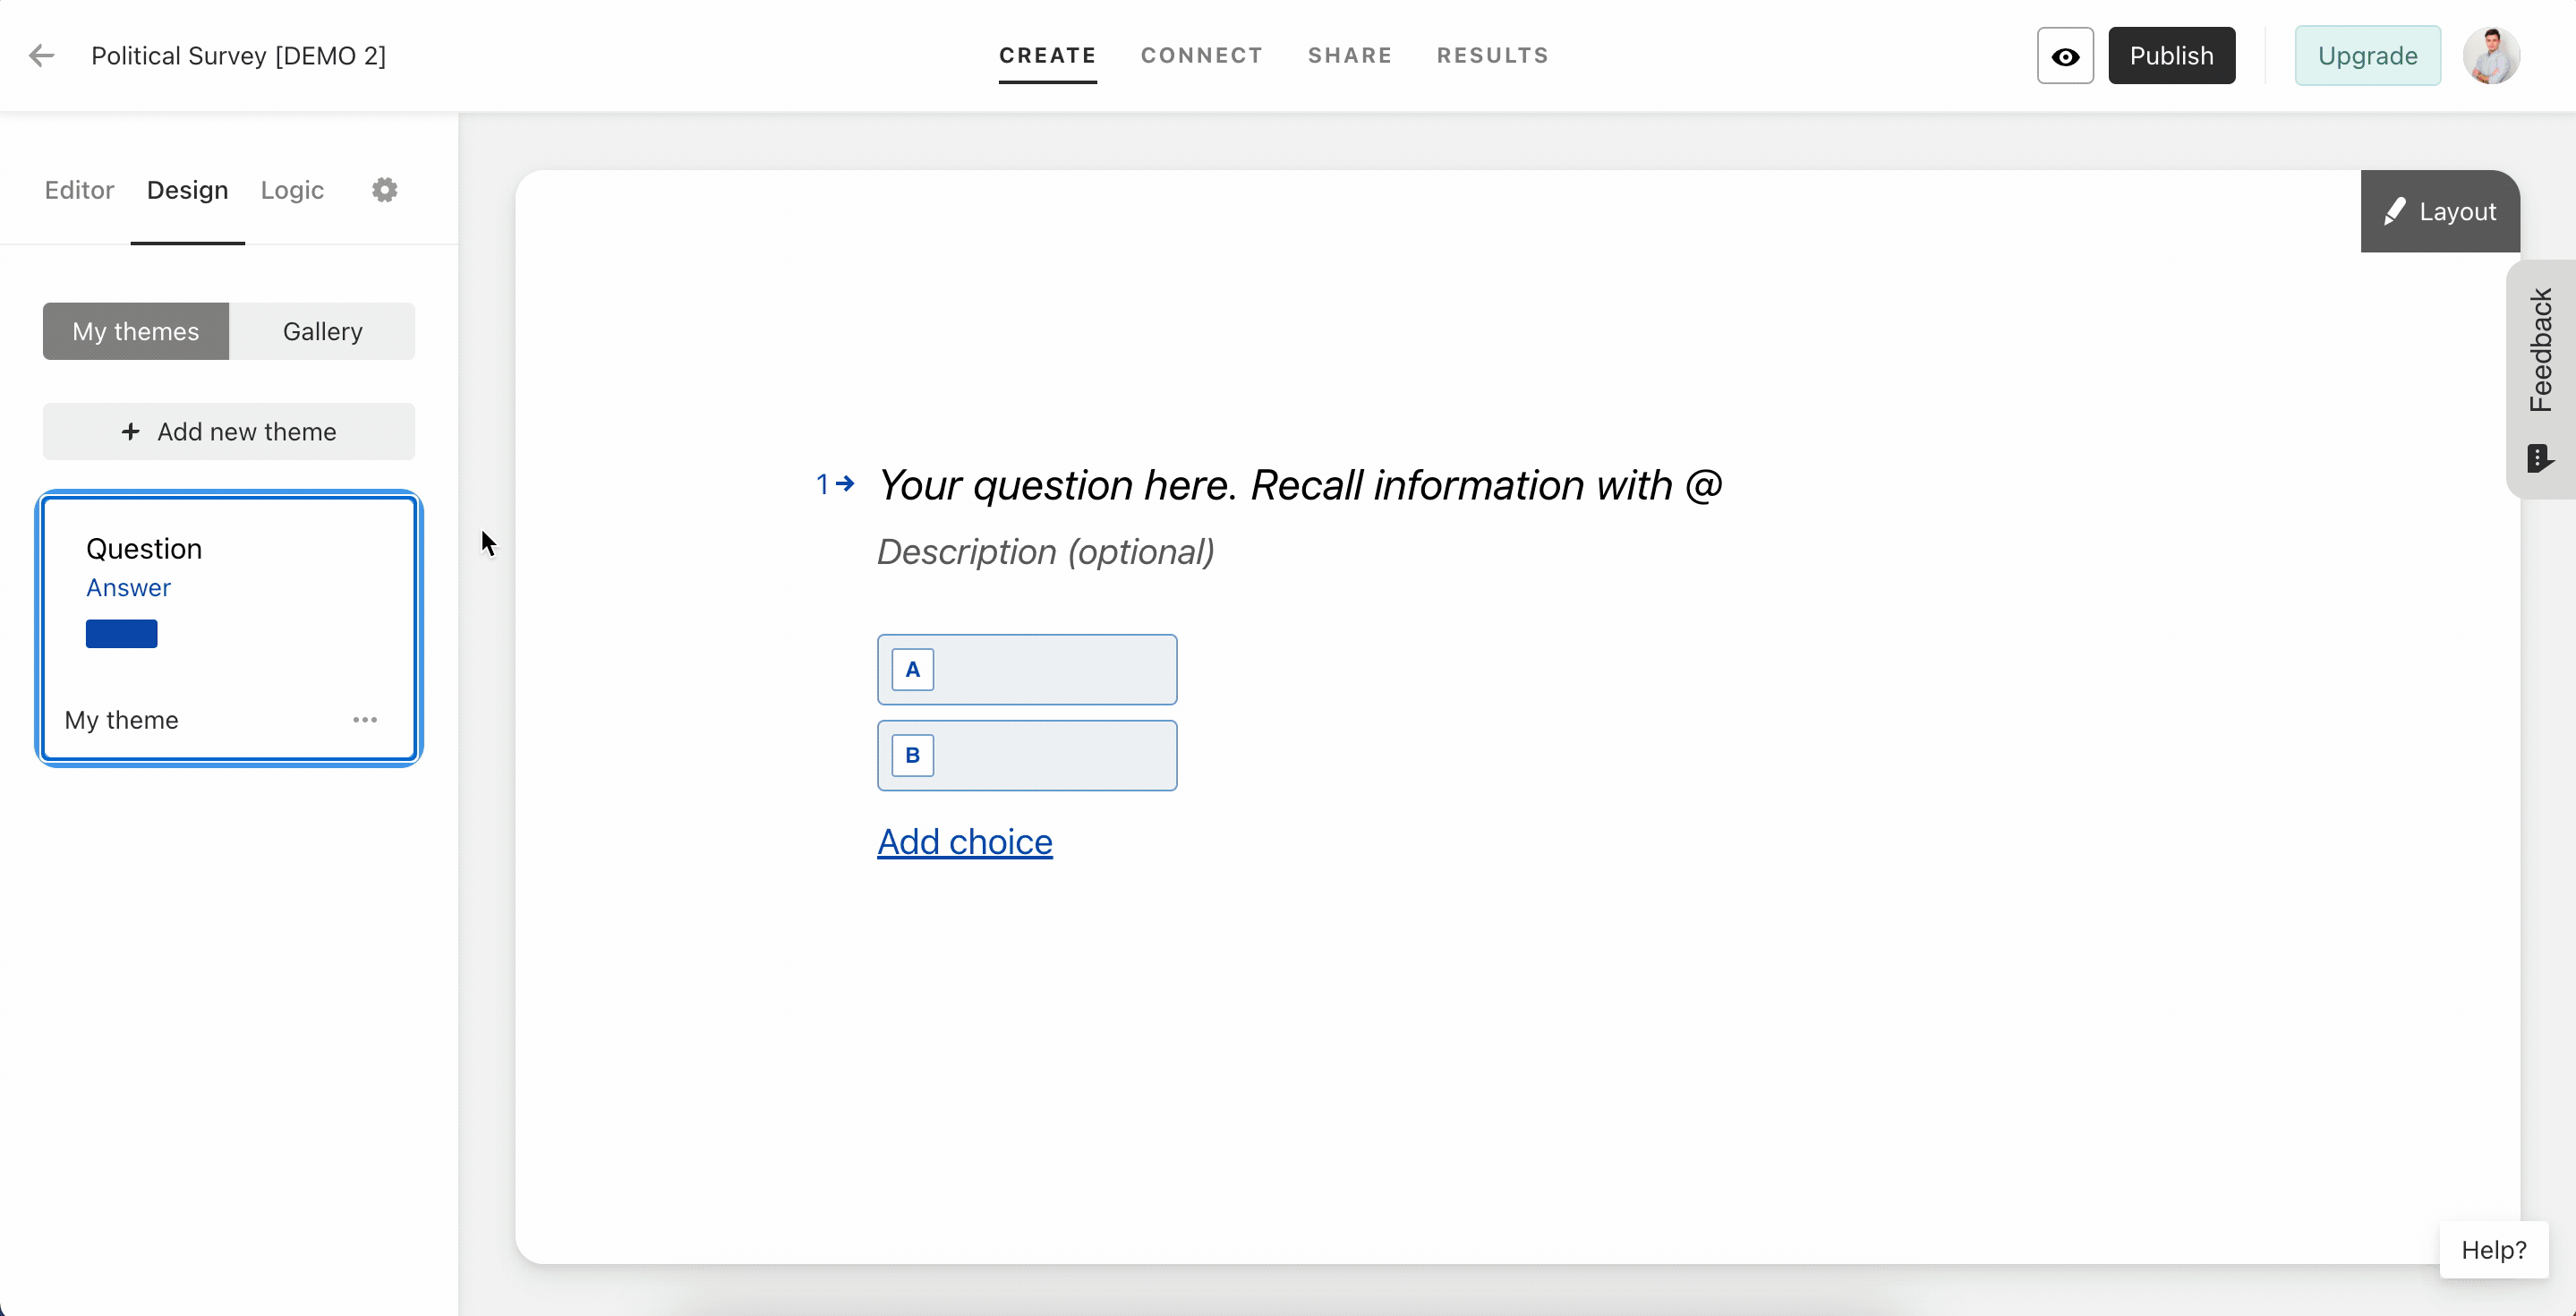Image resolution: width=2576 pixels, height=1316 pixels.
Task: Click the pencil icon on Layout button
Action: (2394, 211)
